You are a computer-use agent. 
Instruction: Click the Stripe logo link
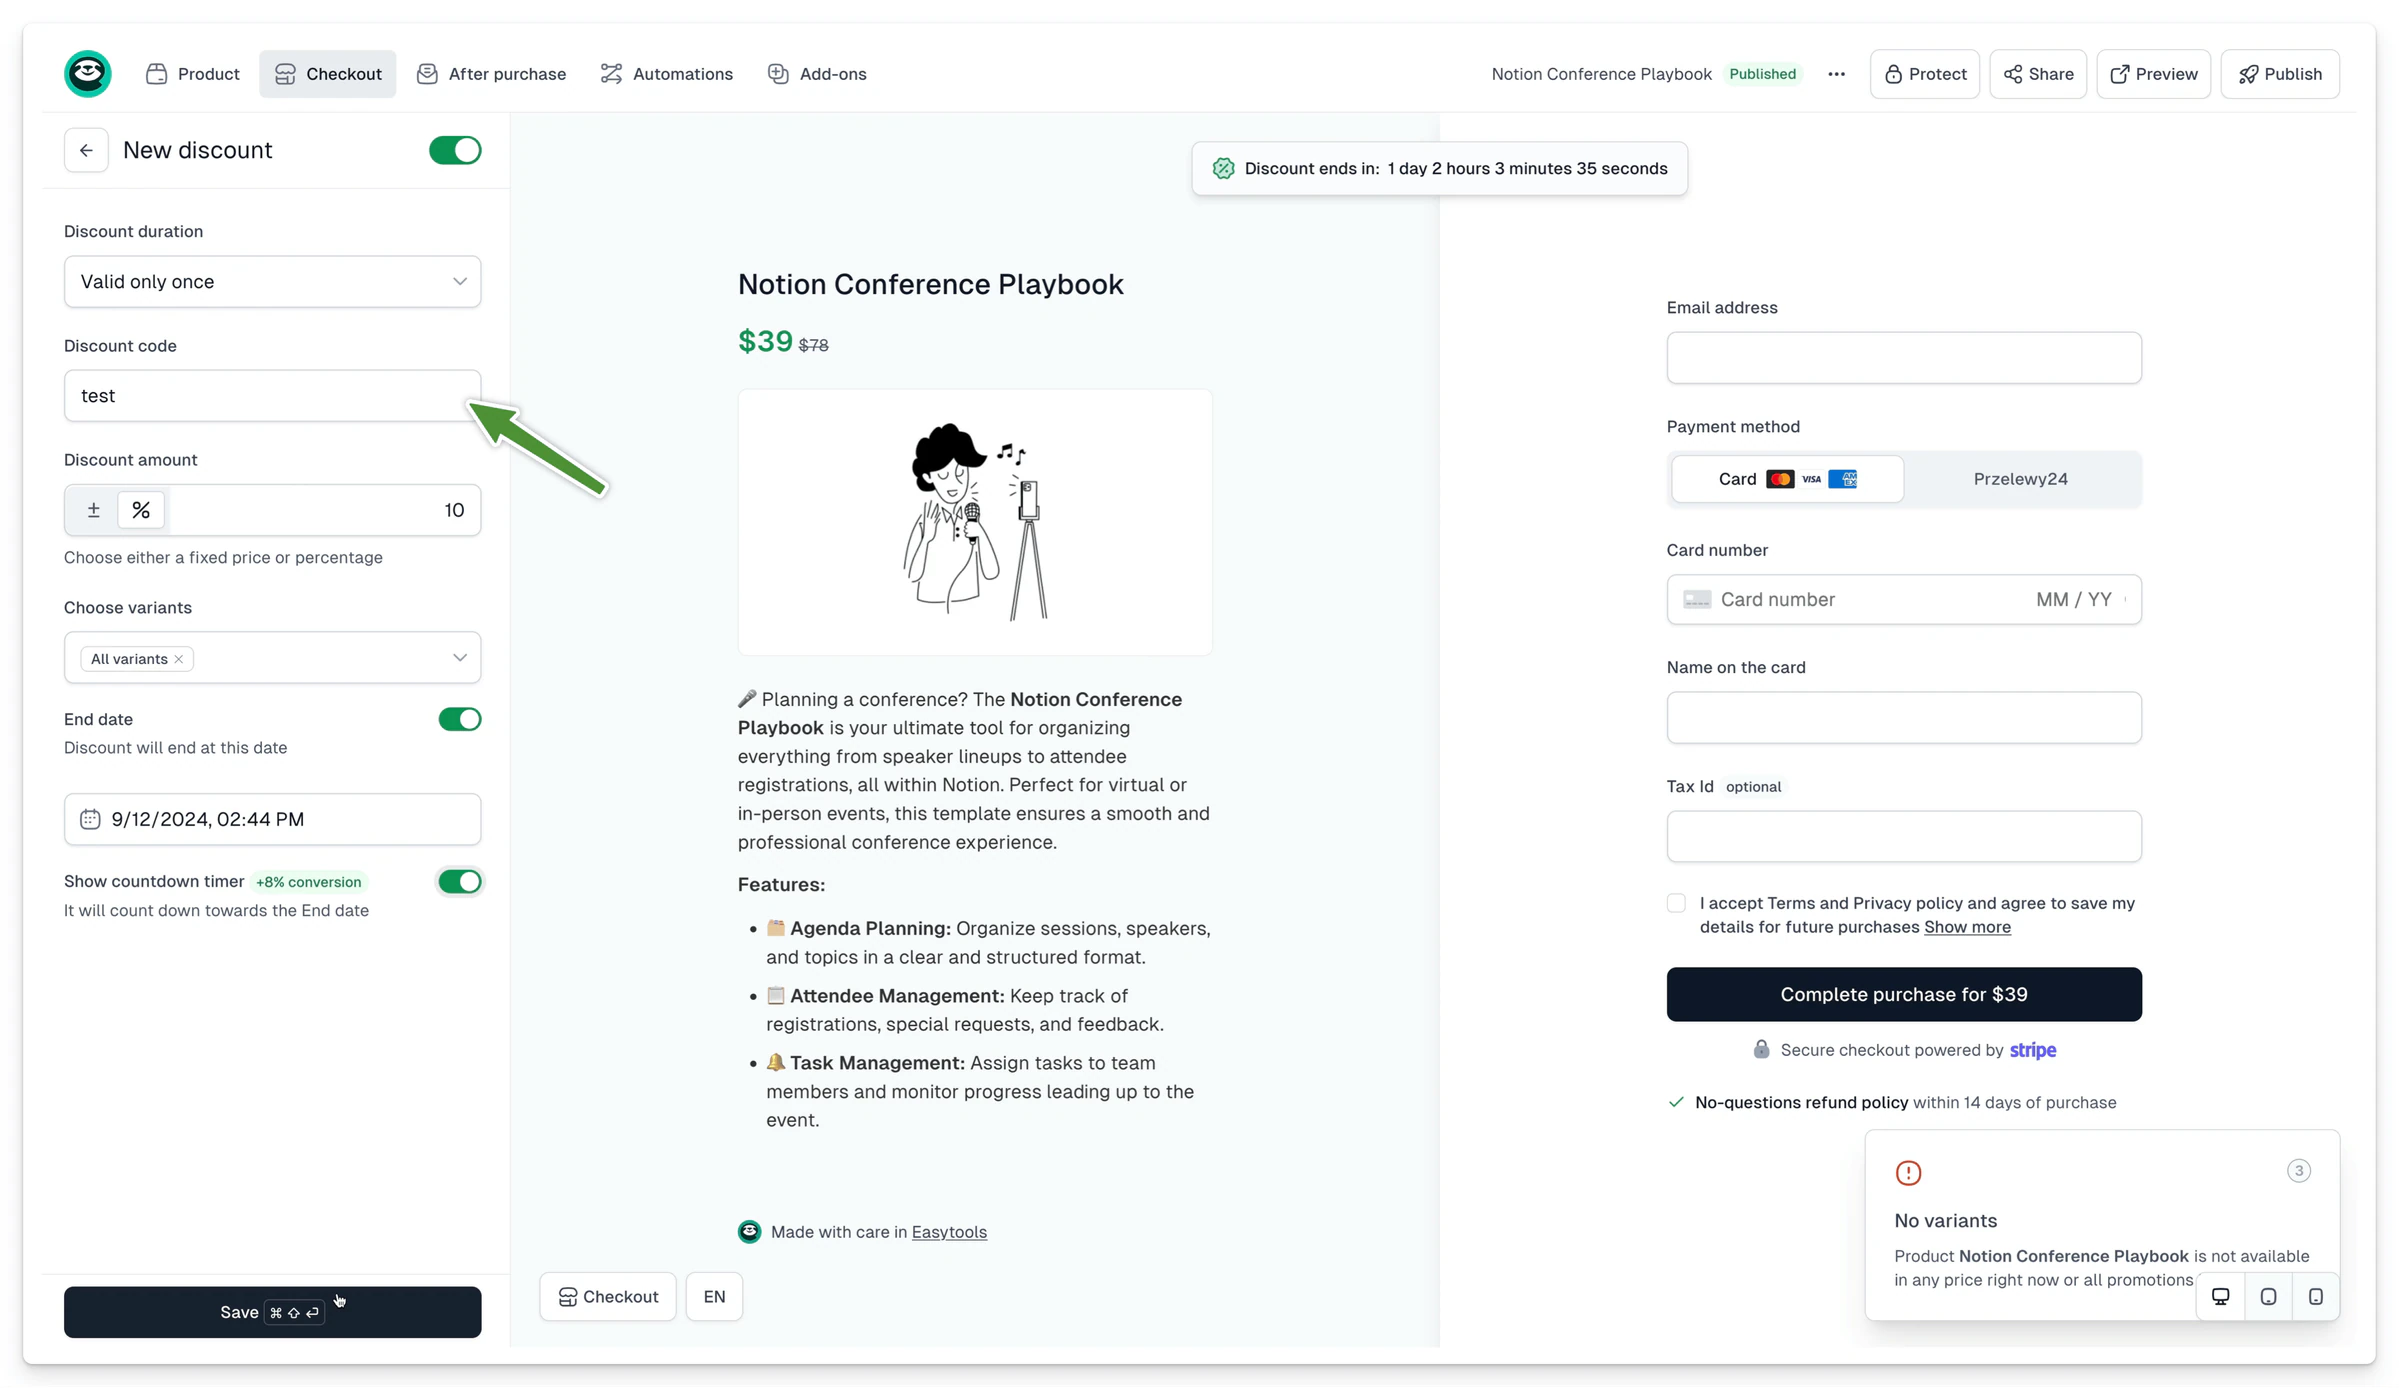pos(2033,1050)
